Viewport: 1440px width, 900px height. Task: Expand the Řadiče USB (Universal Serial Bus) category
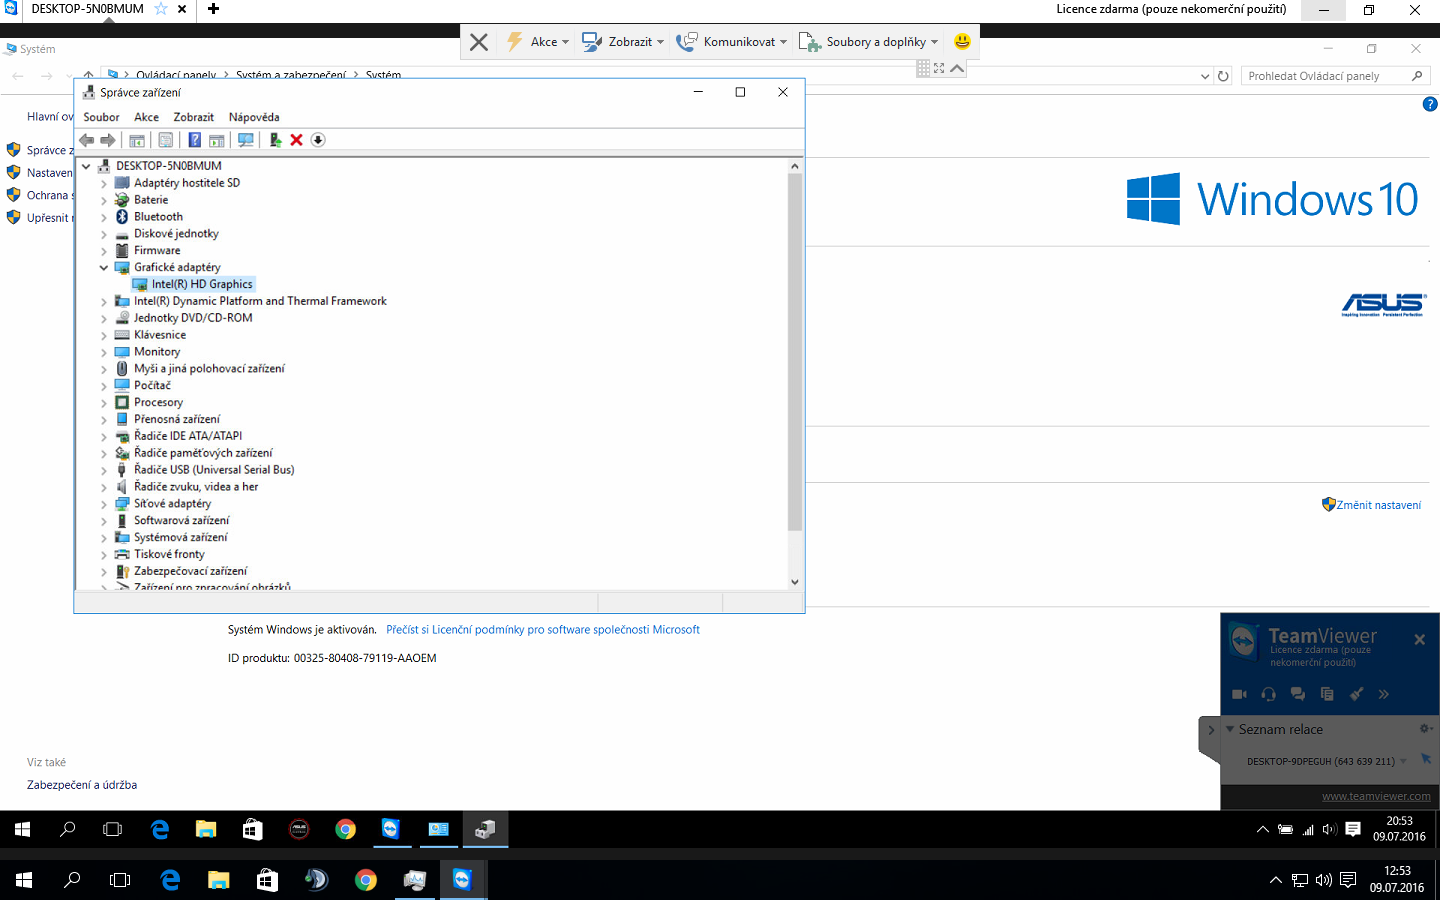tap(104, 470)
